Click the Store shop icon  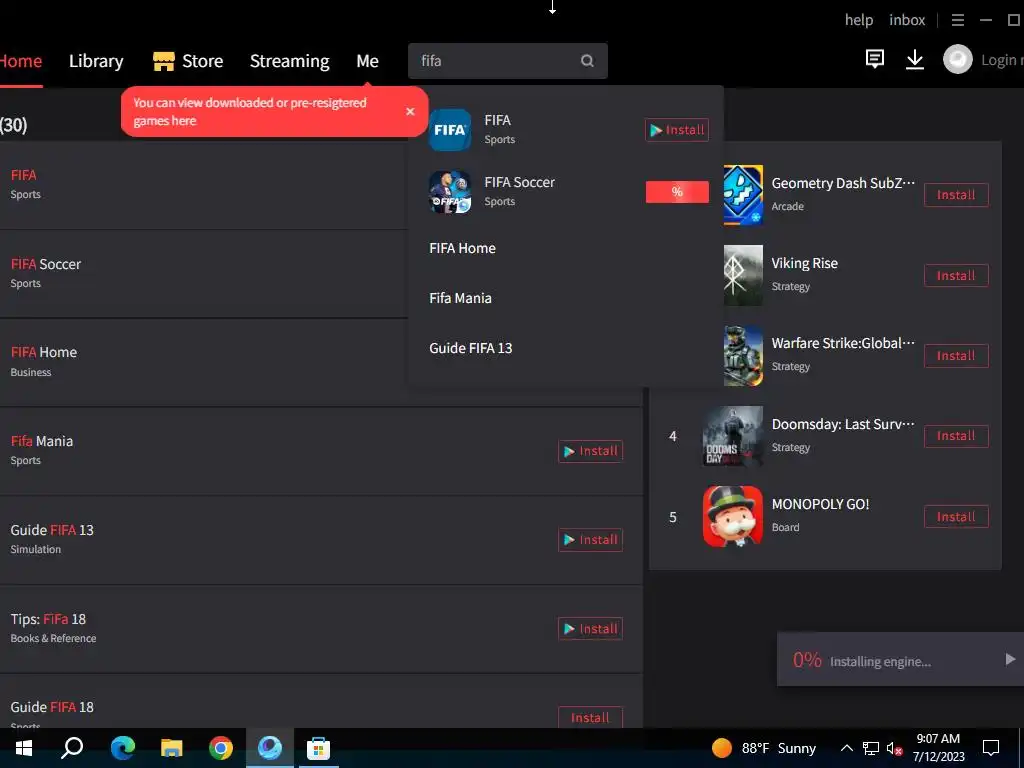pyautogui.click(x=164, y=61)
